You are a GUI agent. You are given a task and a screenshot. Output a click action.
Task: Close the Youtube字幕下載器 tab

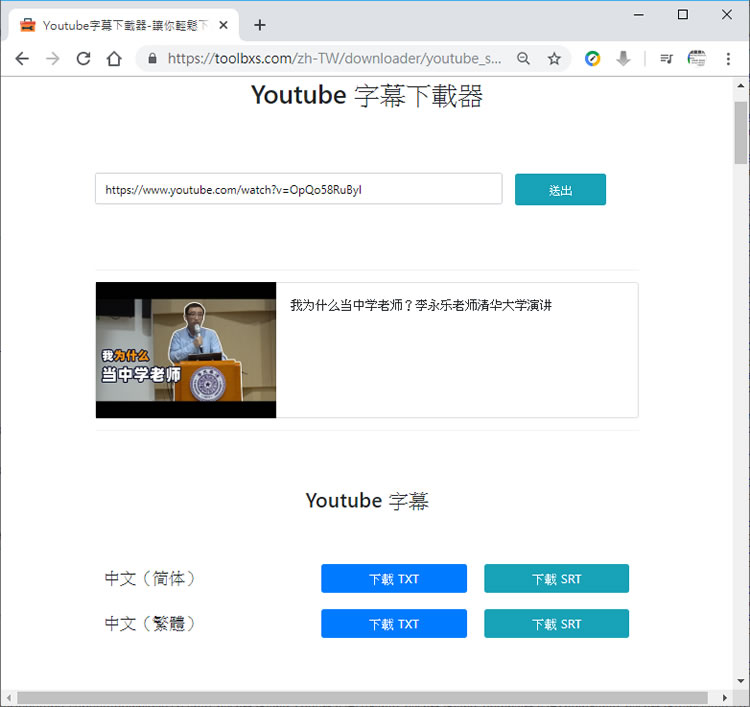tap(223, 25)
